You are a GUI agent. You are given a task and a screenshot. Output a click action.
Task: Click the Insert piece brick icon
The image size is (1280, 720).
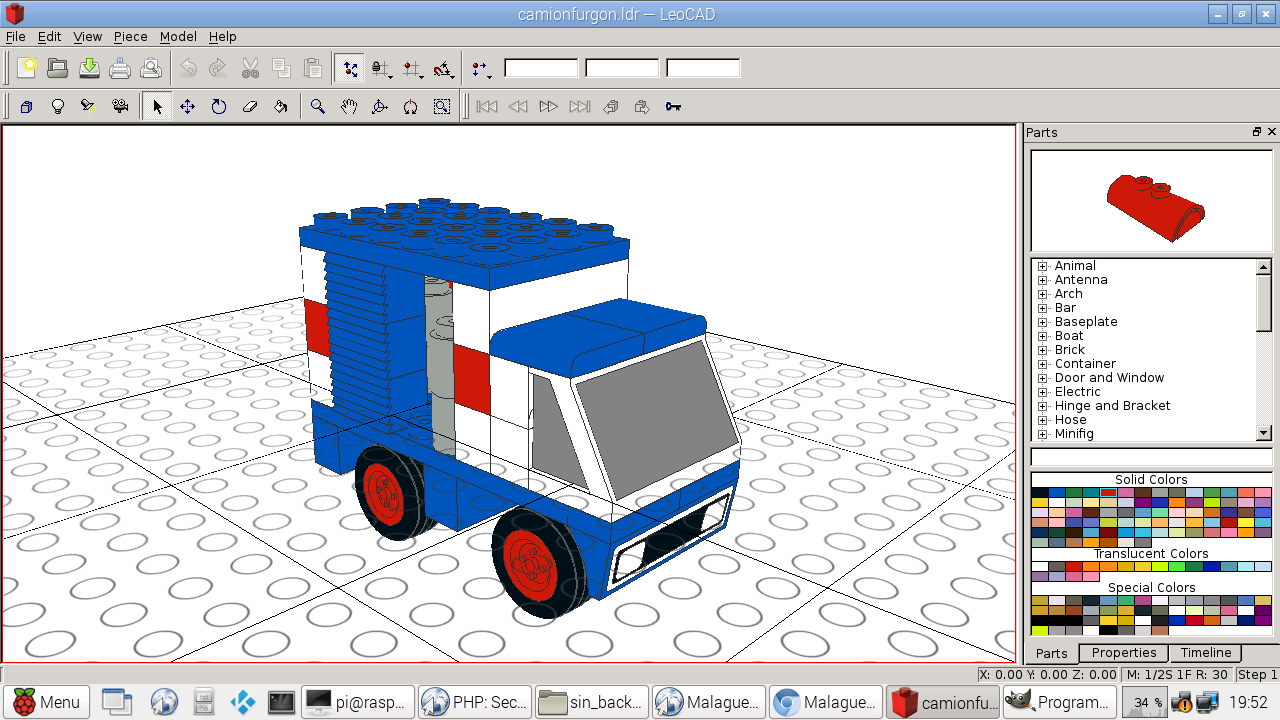coord(27,106)
